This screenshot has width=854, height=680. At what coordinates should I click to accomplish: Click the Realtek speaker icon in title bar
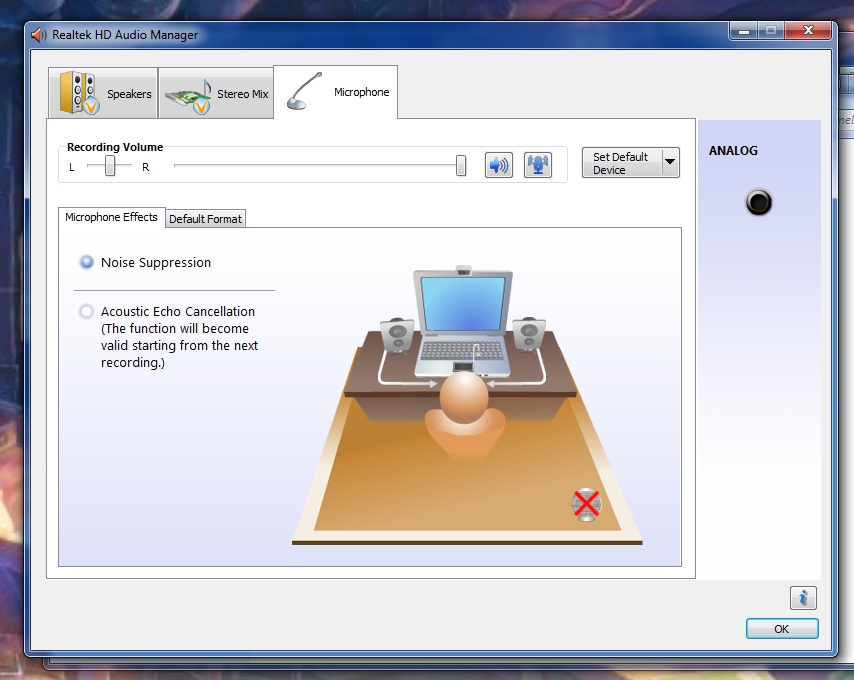click(x=38, y=35)
